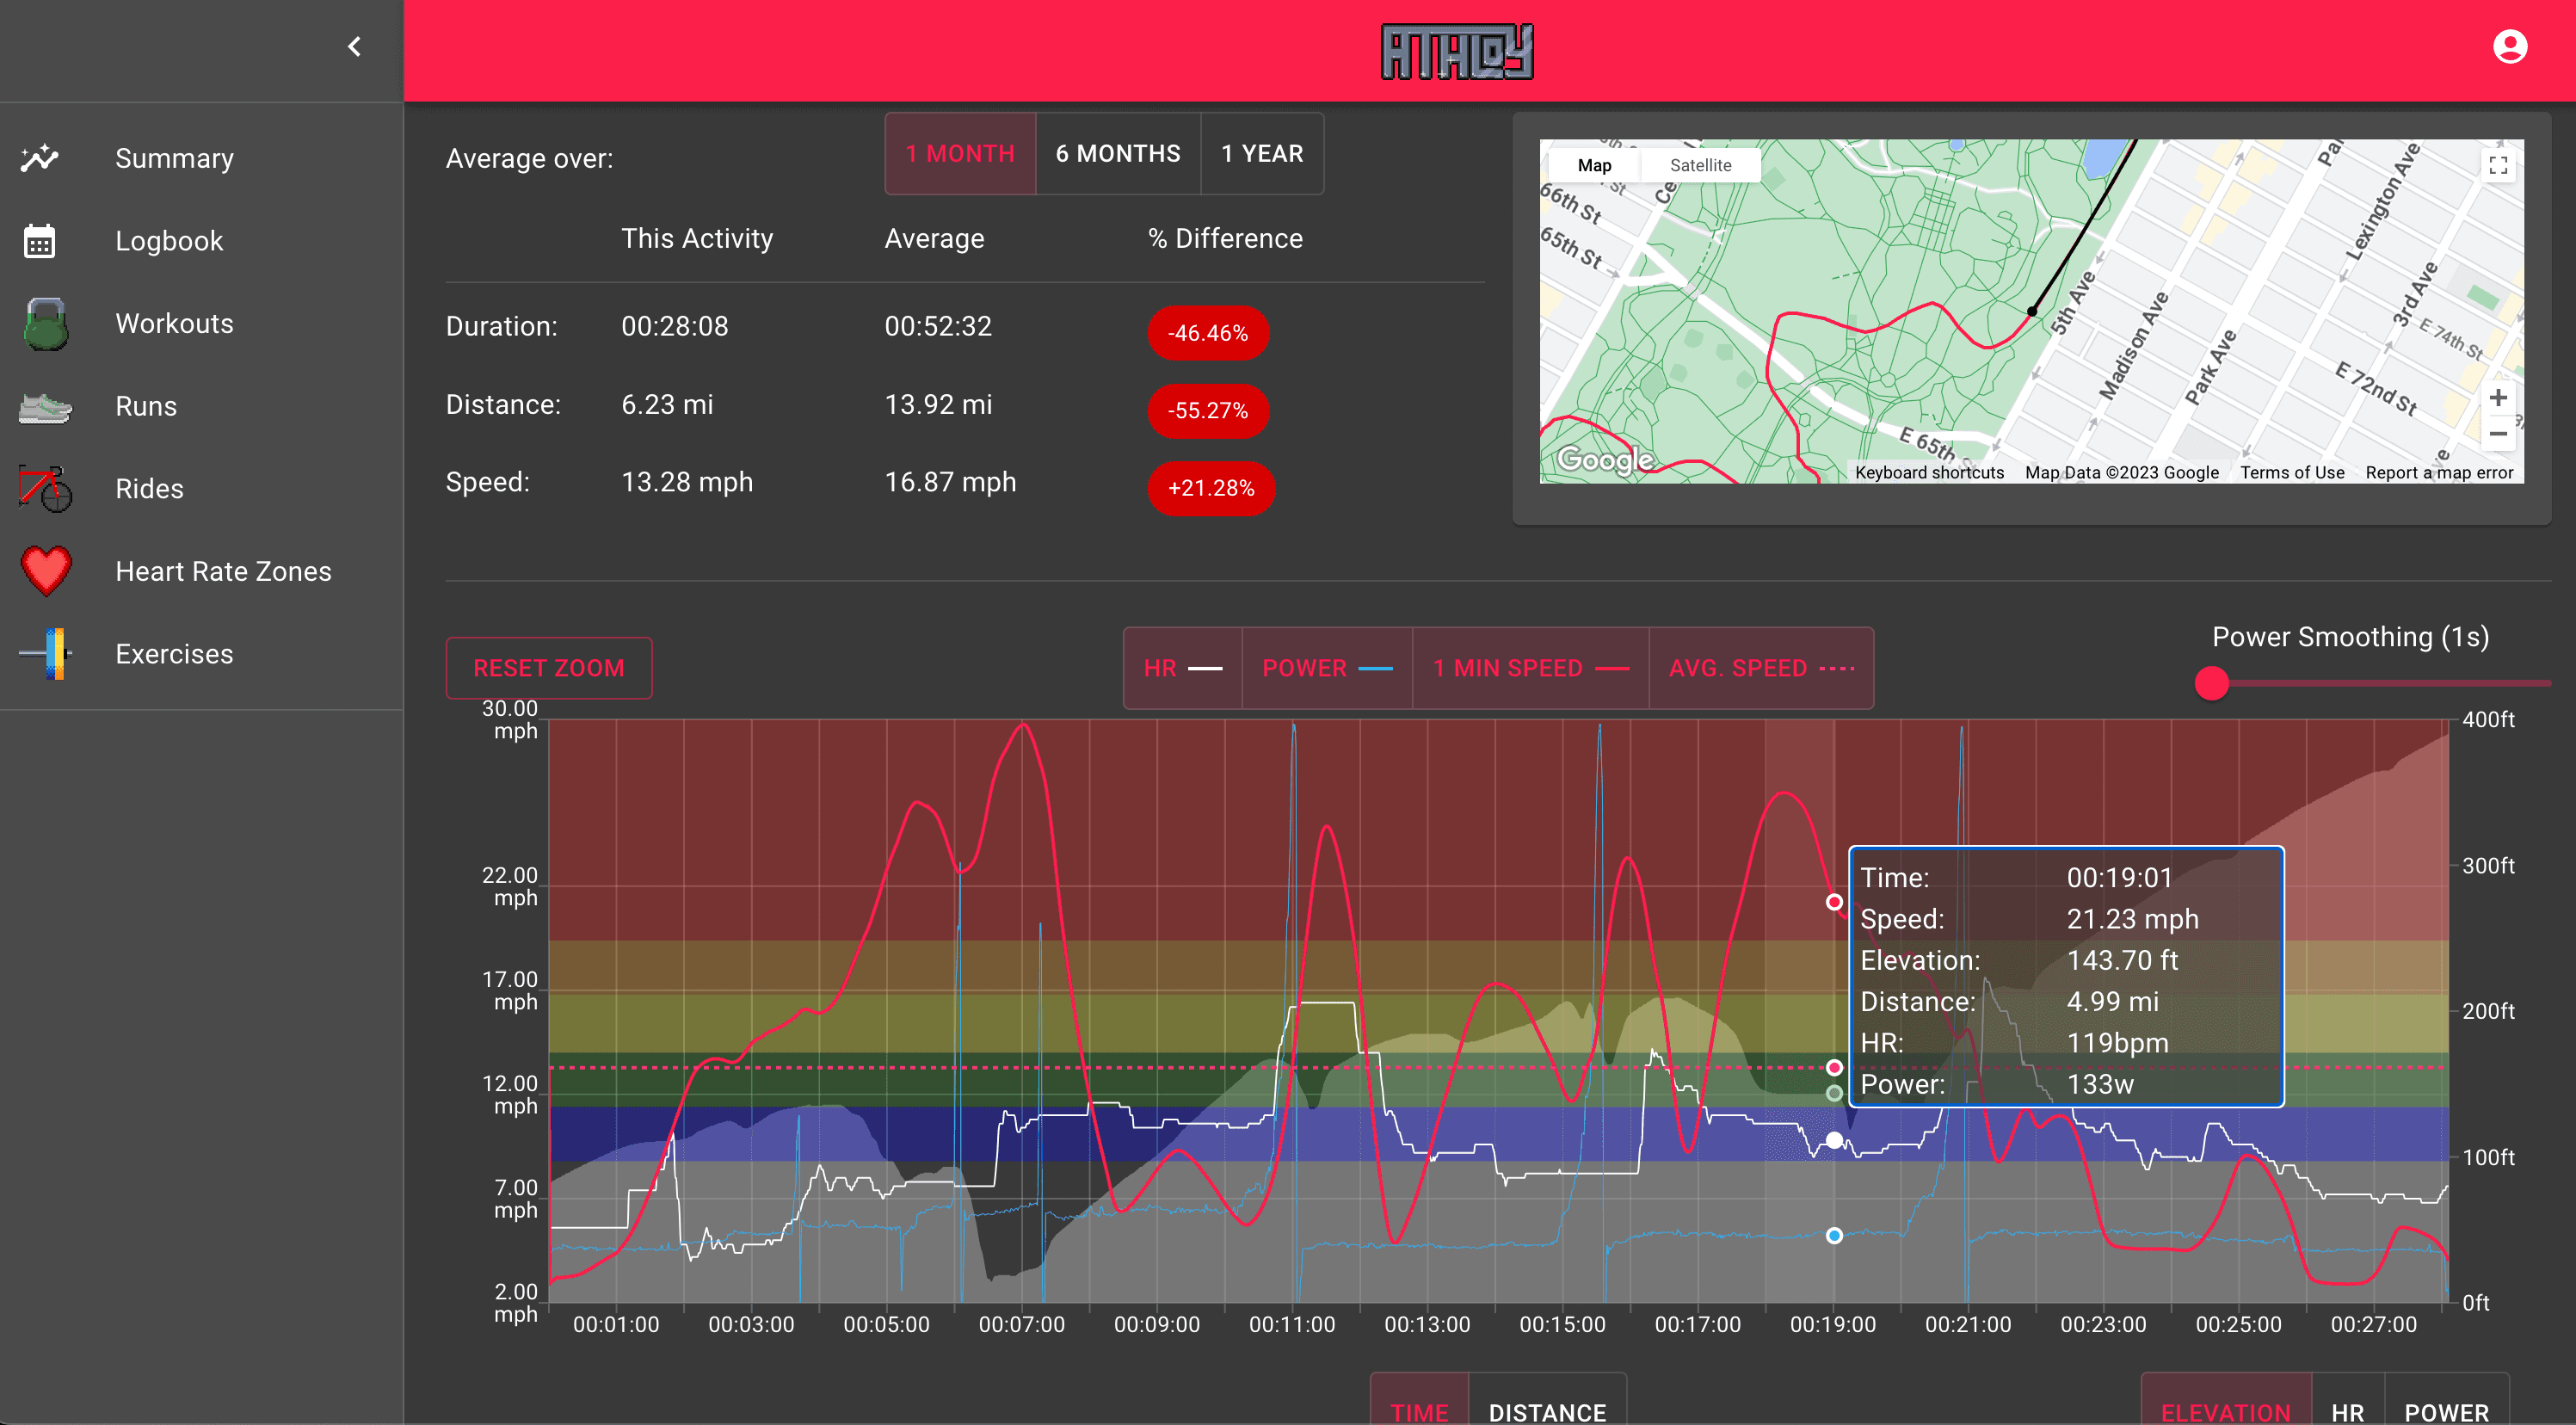Image resolution: width=2576 pixels, height=1425 pixels.
Task: Switch map to Satellite view
Action: pos(1699,165)
